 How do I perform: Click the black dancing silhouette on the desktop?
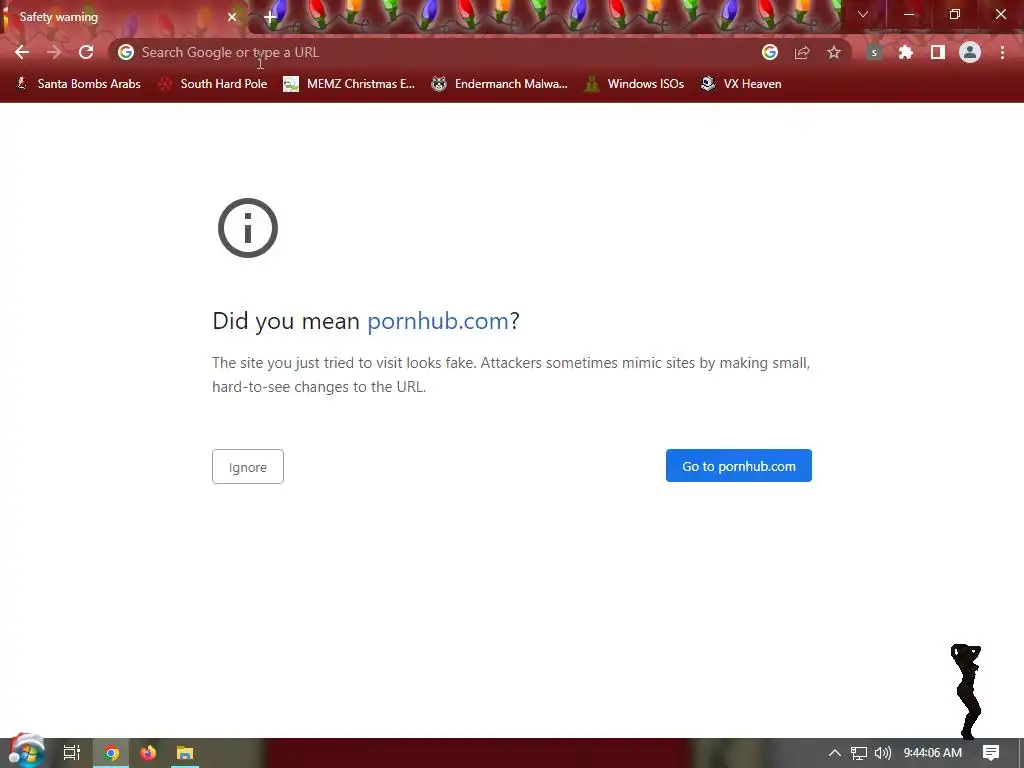tap(967, 691)
